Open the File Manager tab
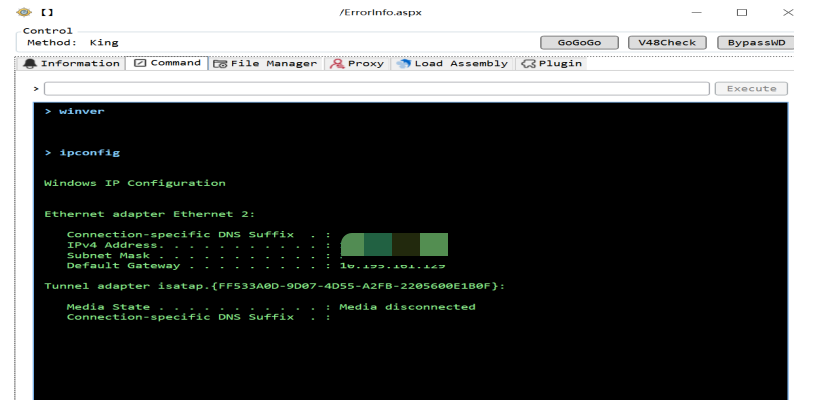Image resolution: width=824 pixels, height=412 pixels. (273, 63)
